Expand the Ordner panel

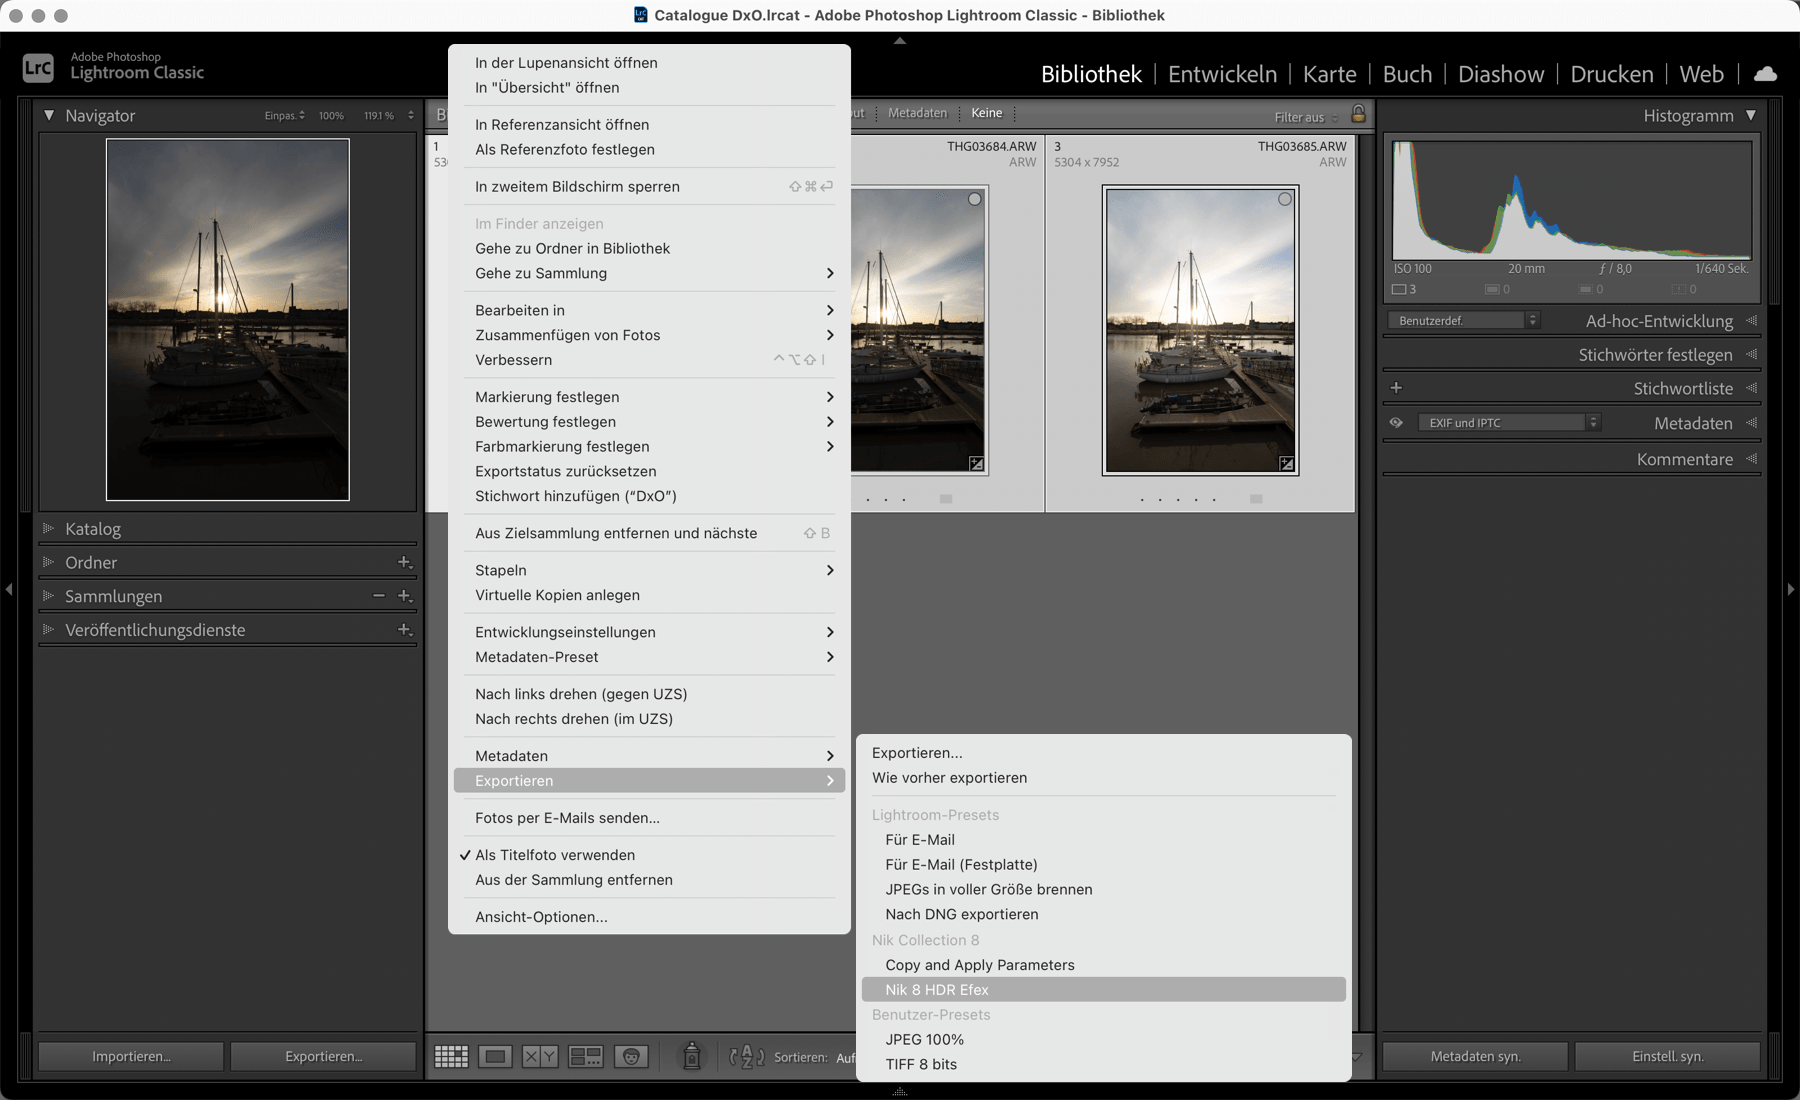(47, 562)
